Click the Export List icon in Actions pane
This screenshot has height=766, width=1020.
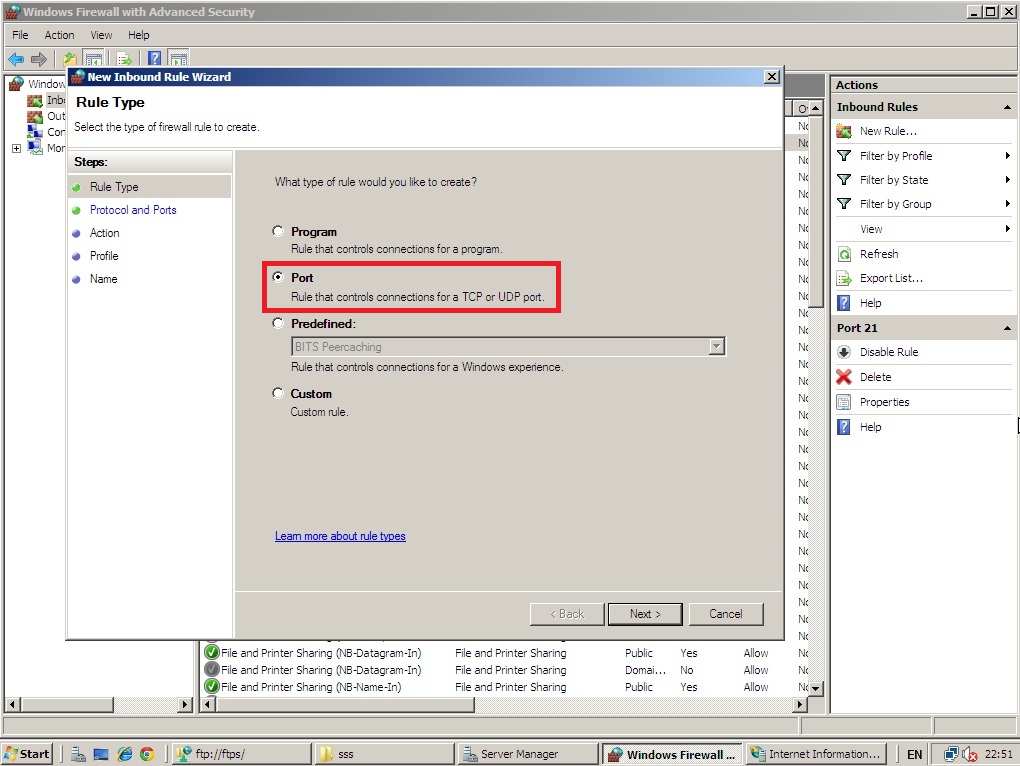coord(844,278)
